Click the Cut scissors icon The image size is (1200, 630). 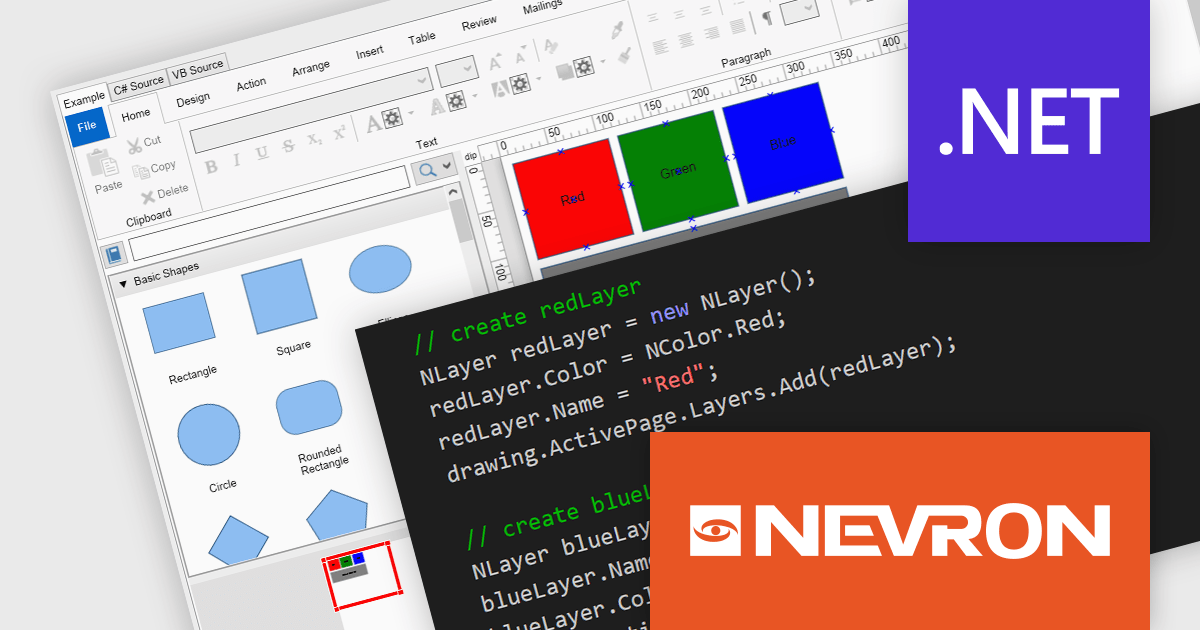[x=134, y=146]
